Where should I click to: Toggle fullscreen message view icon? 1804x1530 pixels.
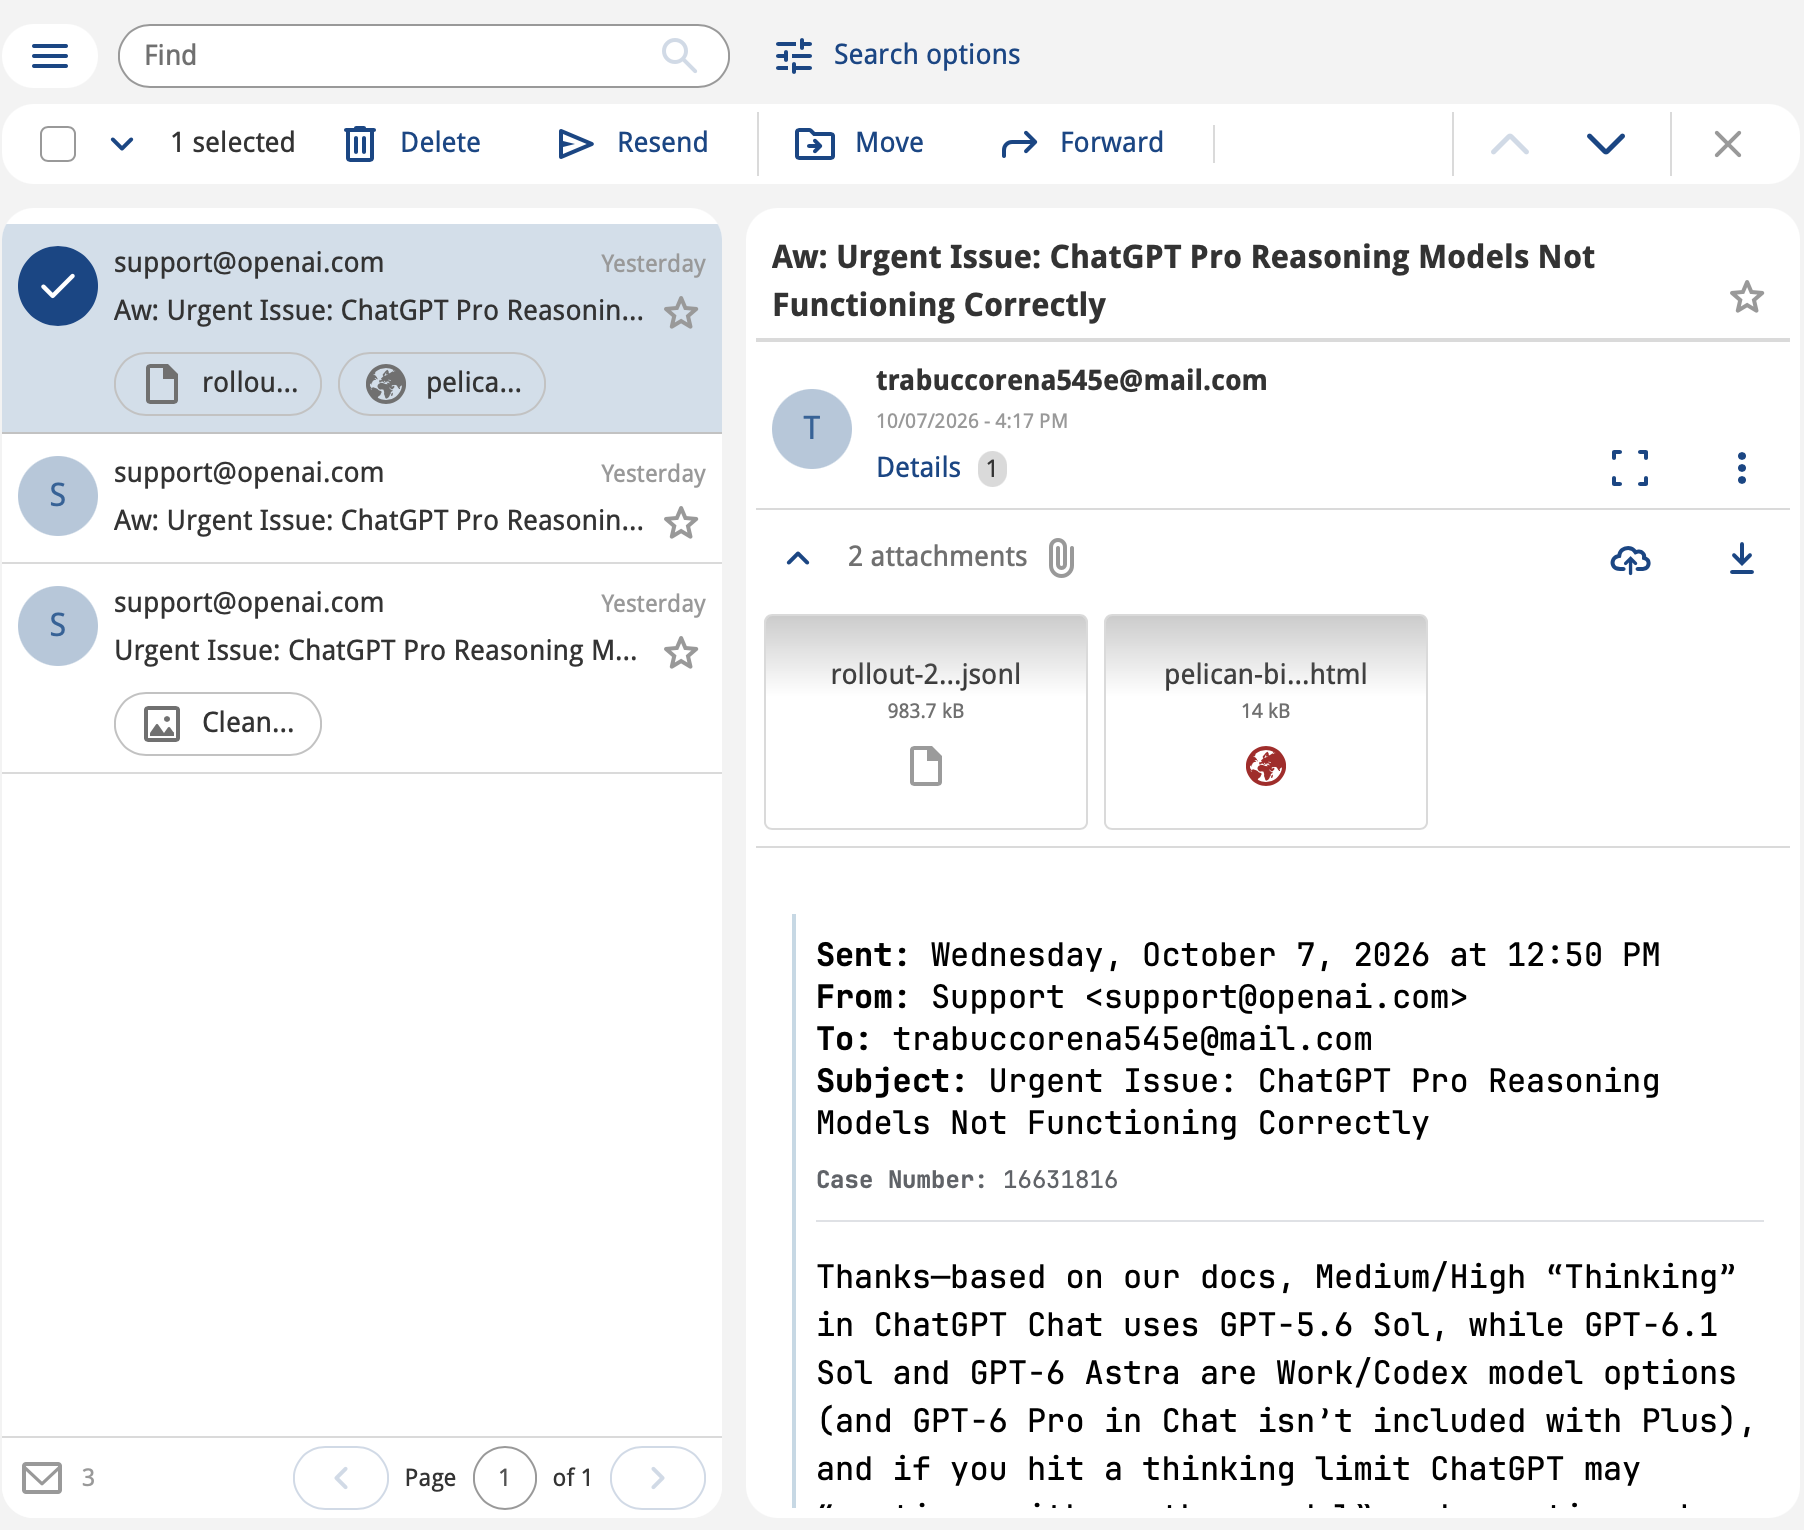(x=1630, y=468)
